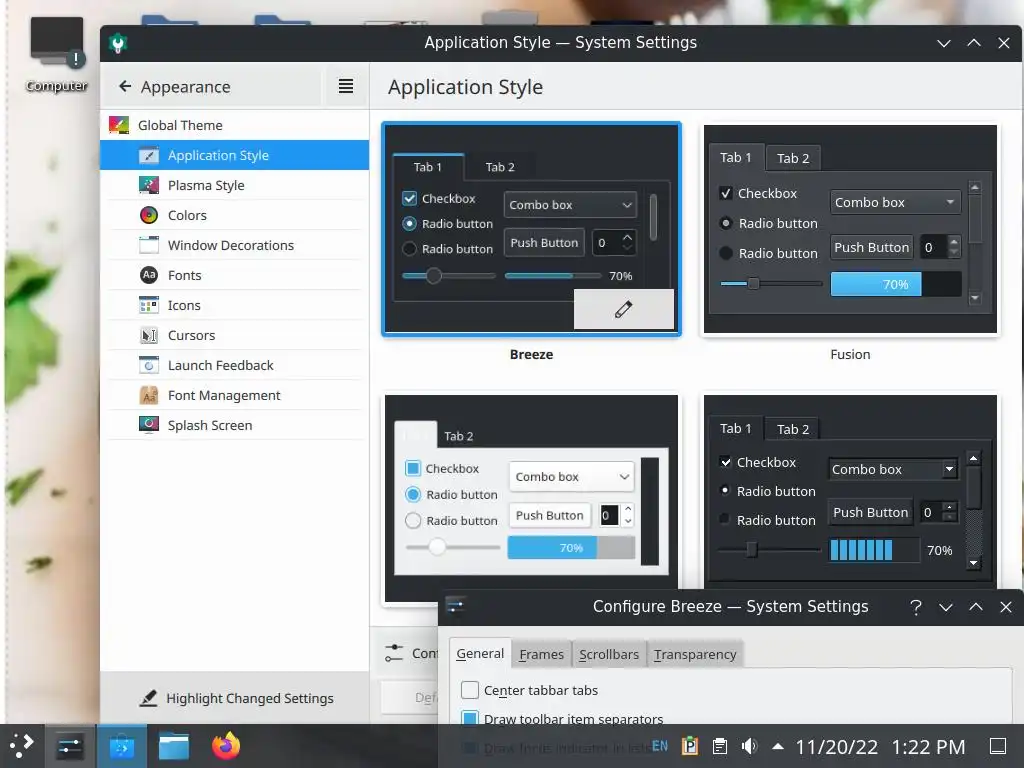Viewport: 1024px width, 768px height.
Task: Launch Firefox from the taskbar
Action: [x=226, y=746]
